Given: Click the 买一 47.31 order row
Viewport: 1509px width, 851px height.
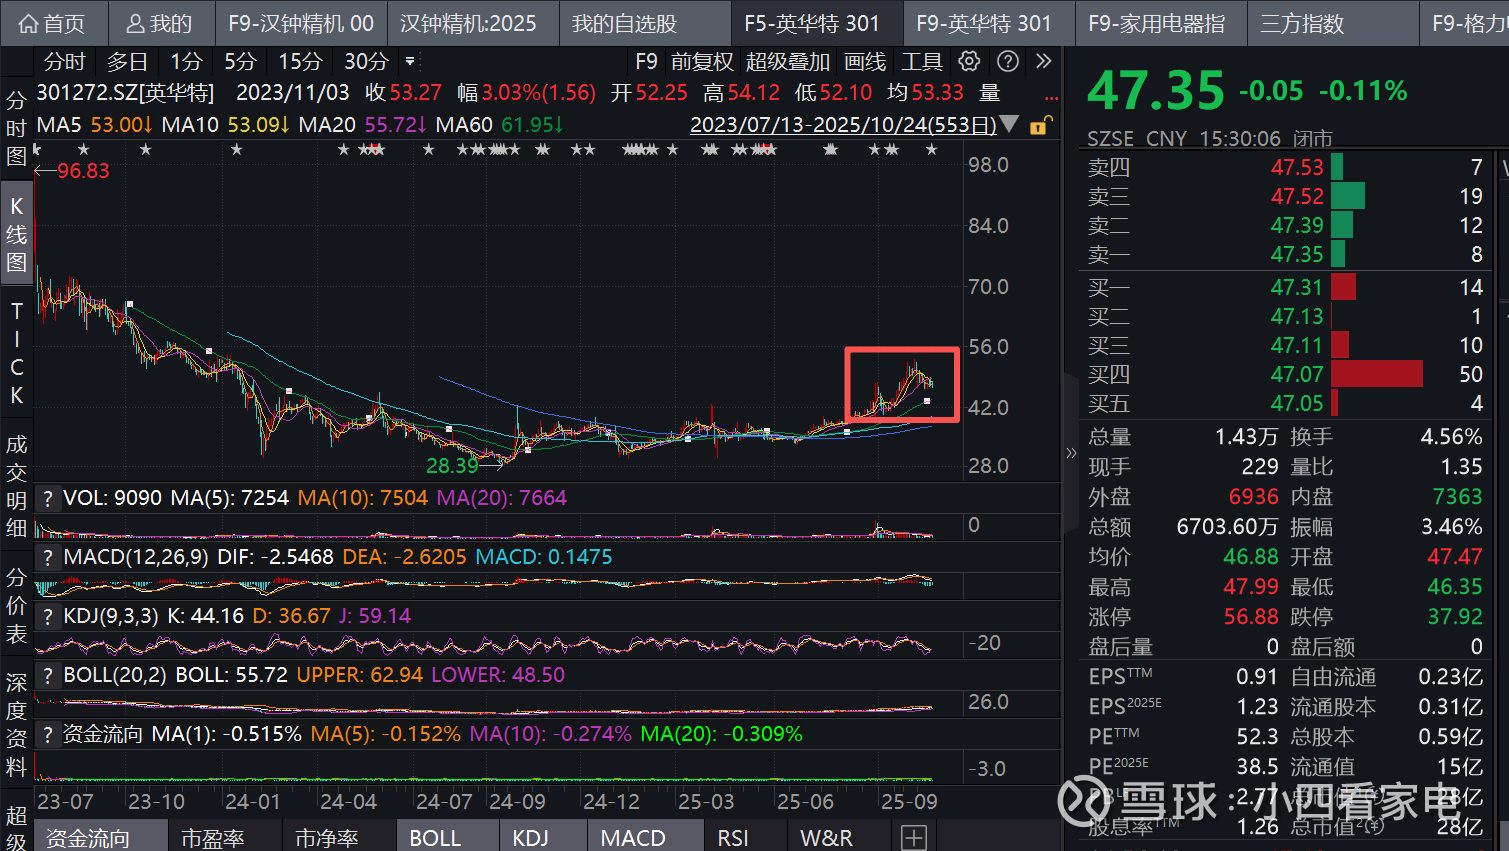Looking at the screenshot, I should 1286,287.
